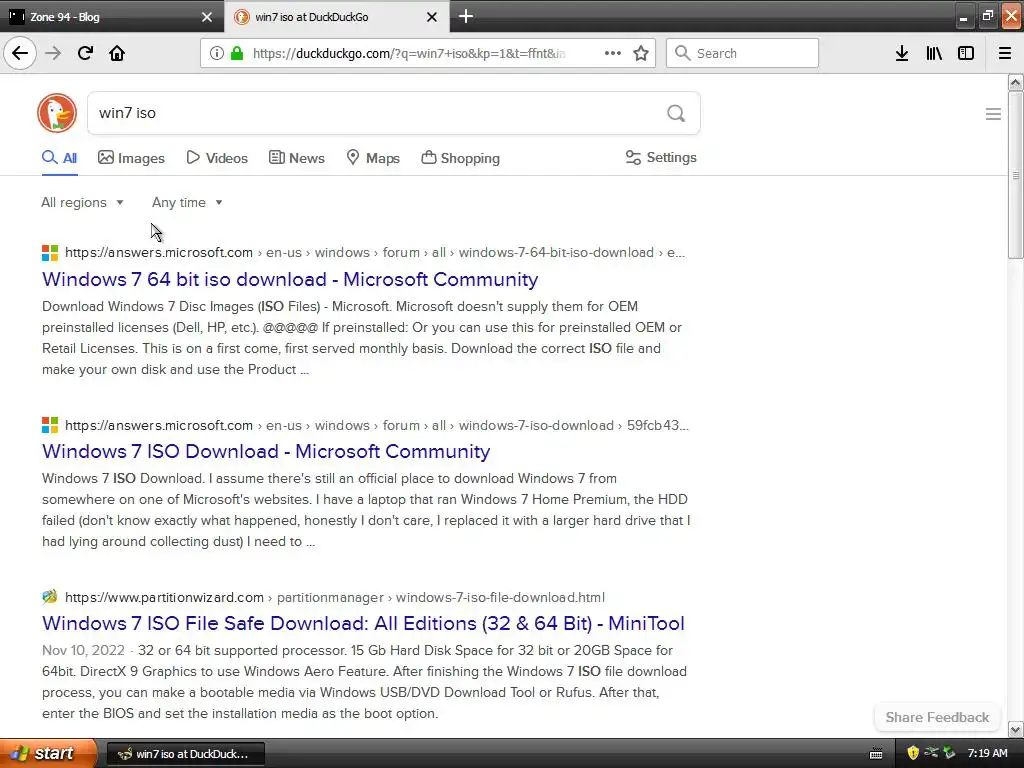
Task: Open the search Settings dropdown
Action: coord(661,157)
